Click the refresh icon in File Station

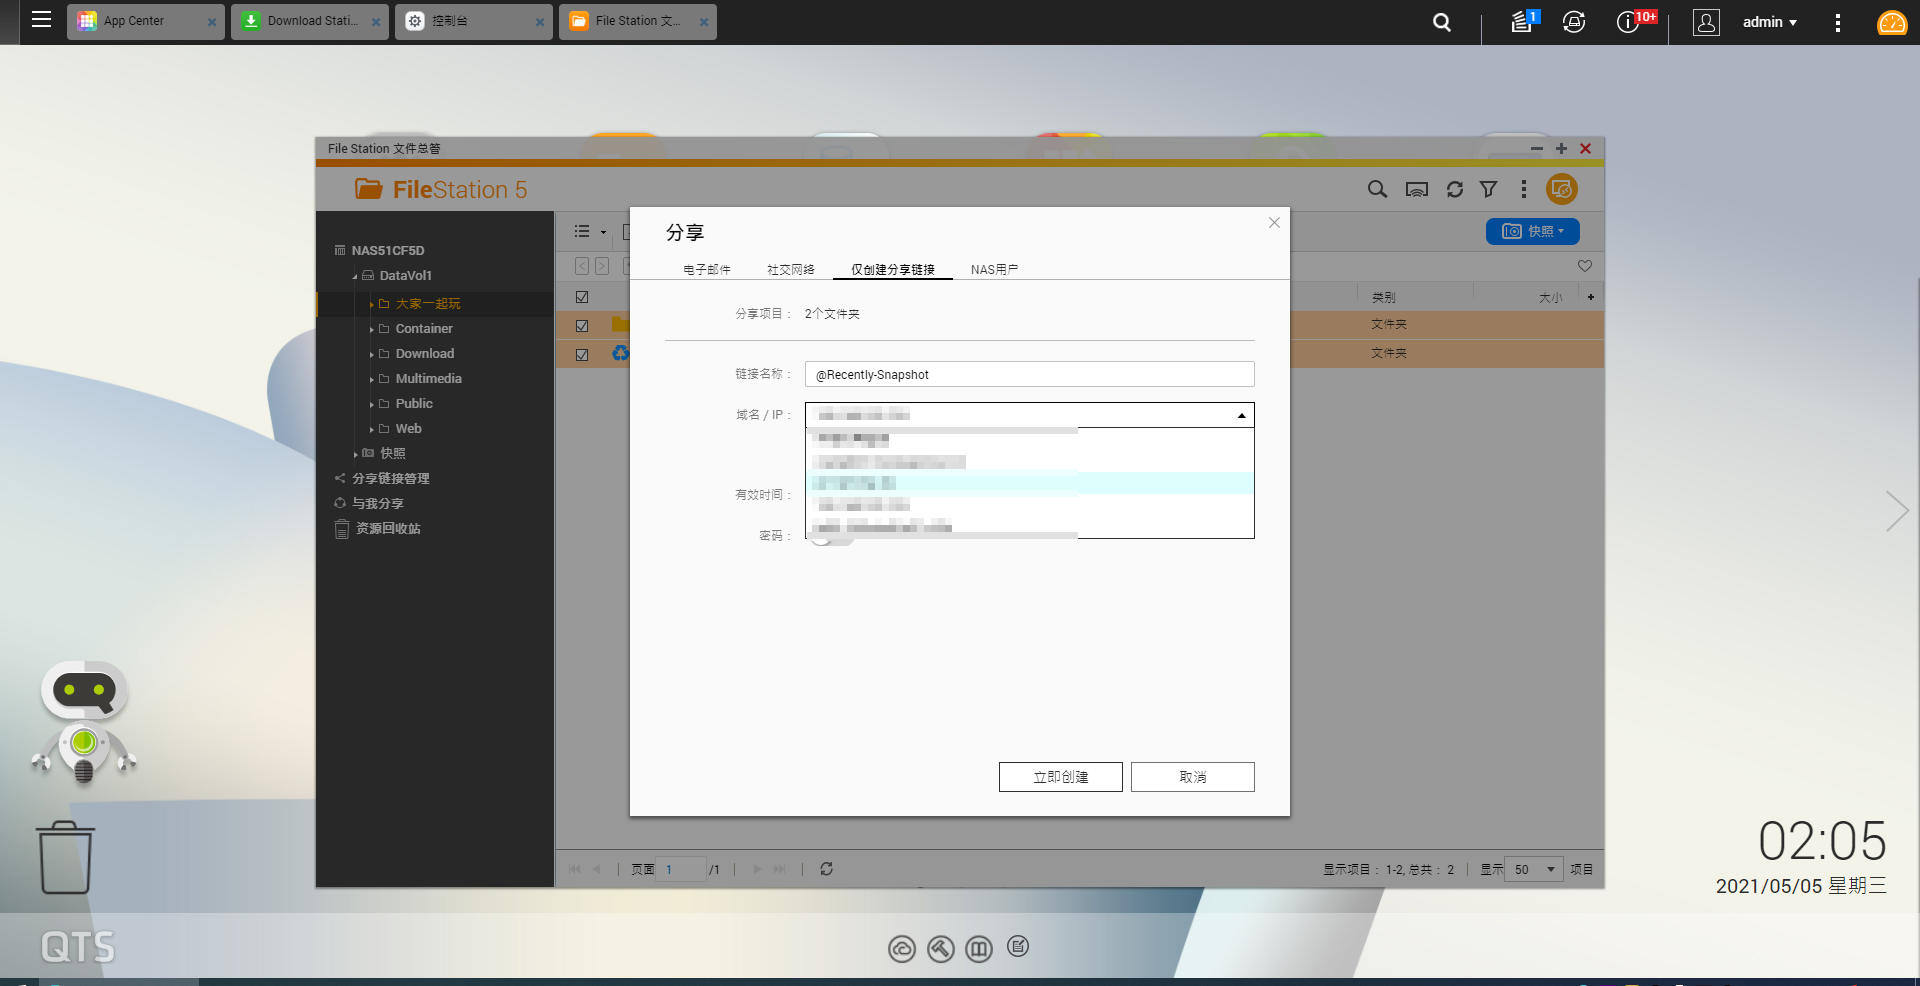(1453, 189)
